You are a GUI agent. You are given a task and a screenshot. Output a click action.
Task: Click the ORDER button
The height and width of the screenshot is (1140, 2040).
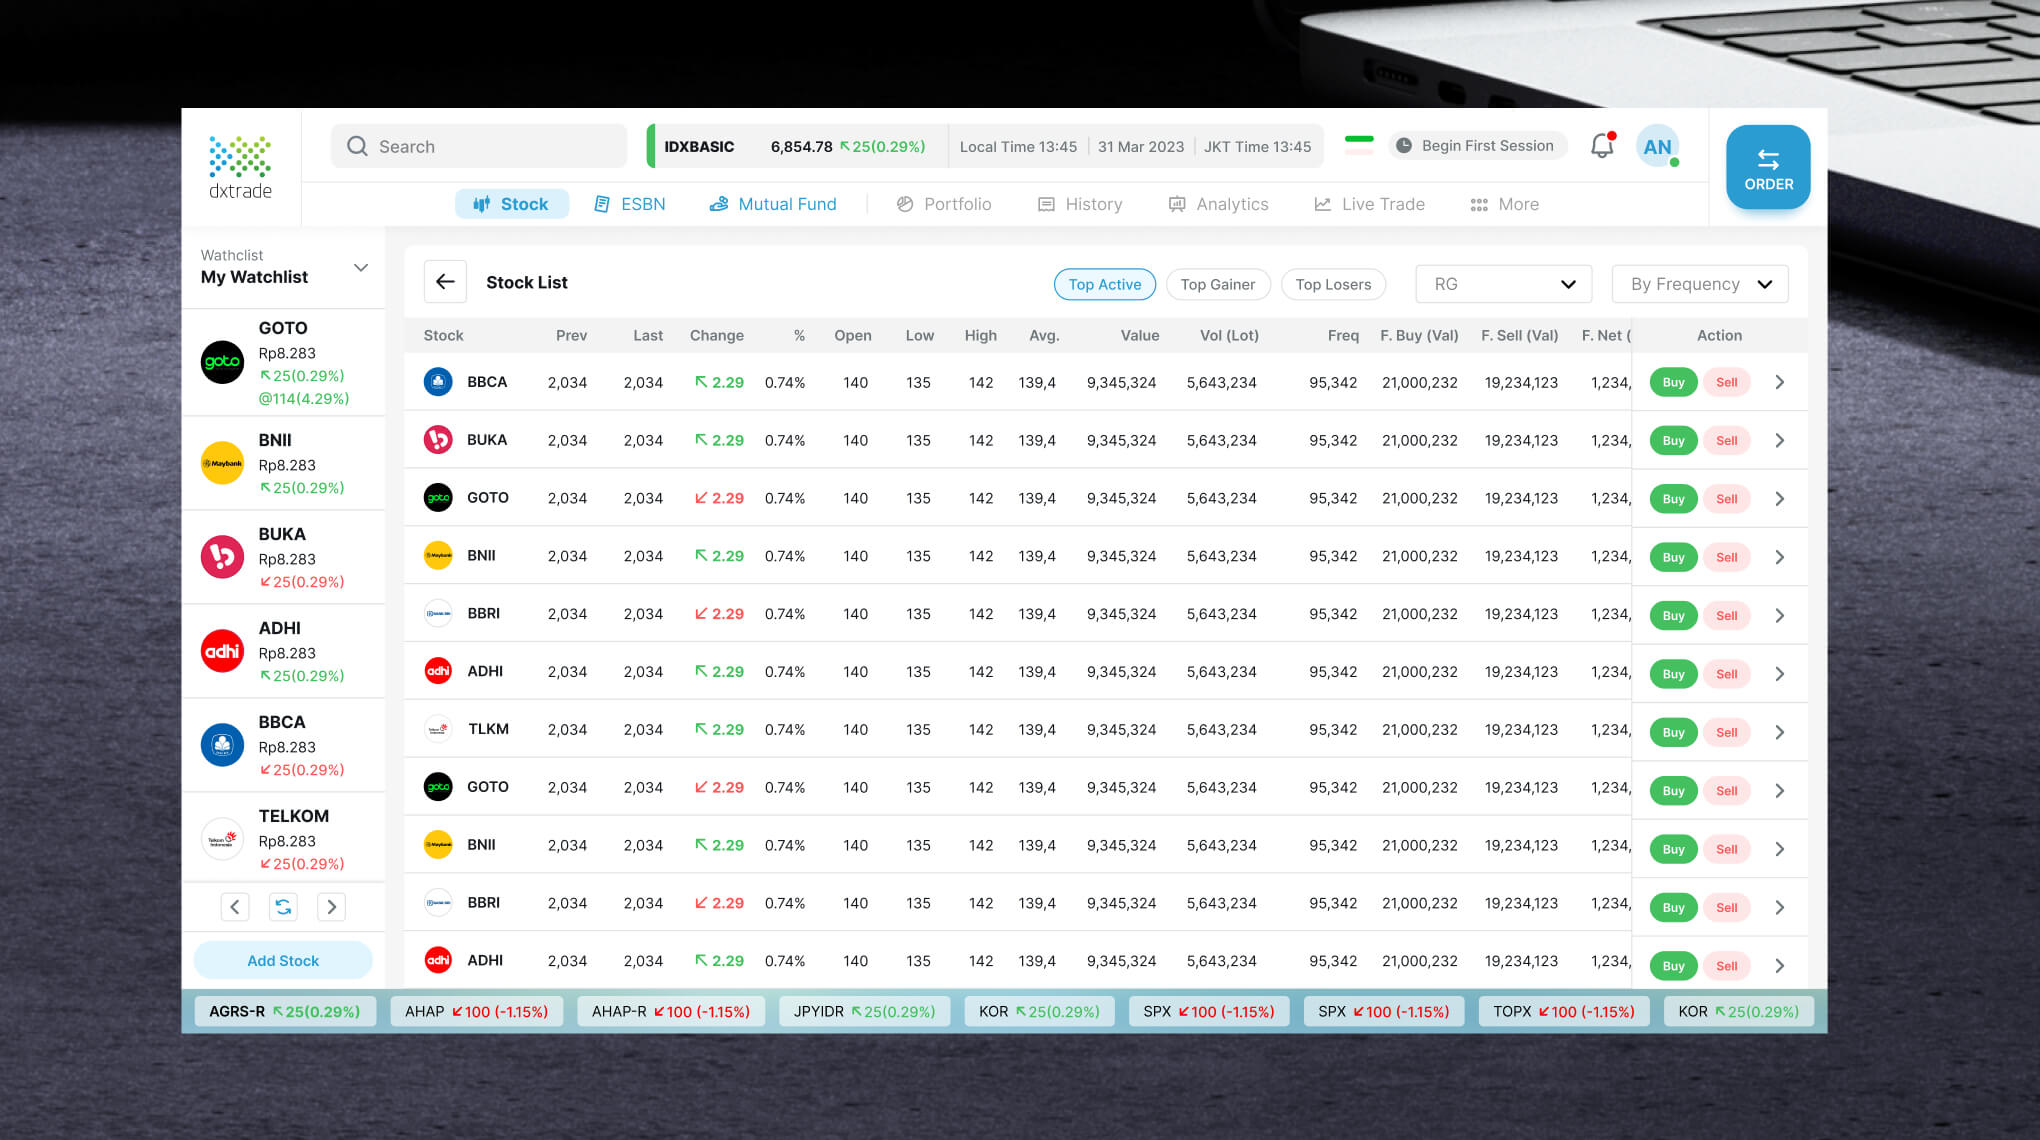pos(1768,167)
